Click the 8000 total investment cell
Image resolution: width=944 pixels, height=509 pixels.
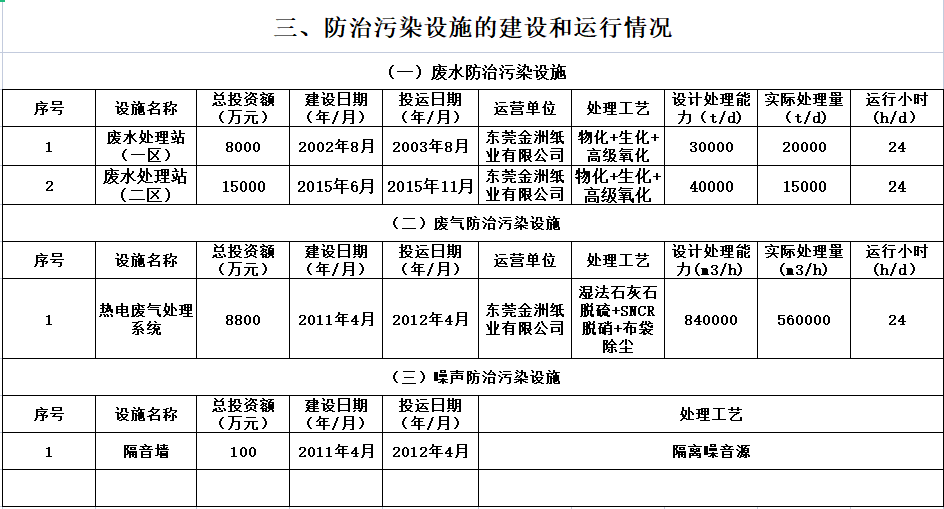pyautogui.click(x=243, y=147)
